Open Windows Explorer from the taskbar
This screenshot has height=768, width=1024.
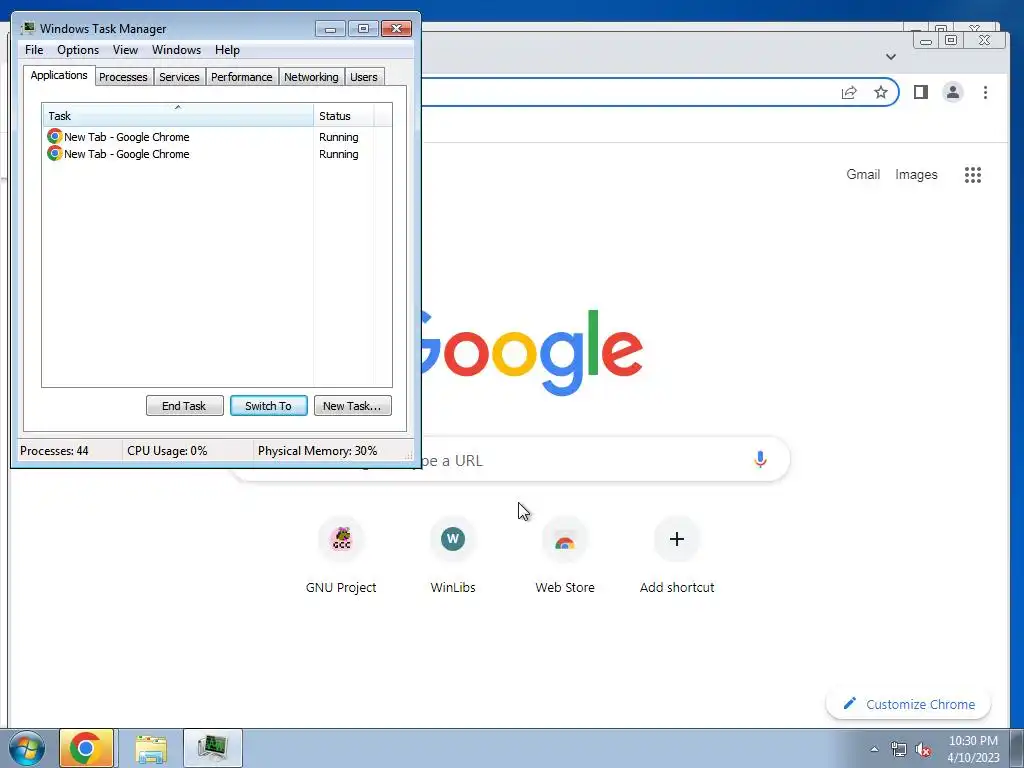[151, 748]
